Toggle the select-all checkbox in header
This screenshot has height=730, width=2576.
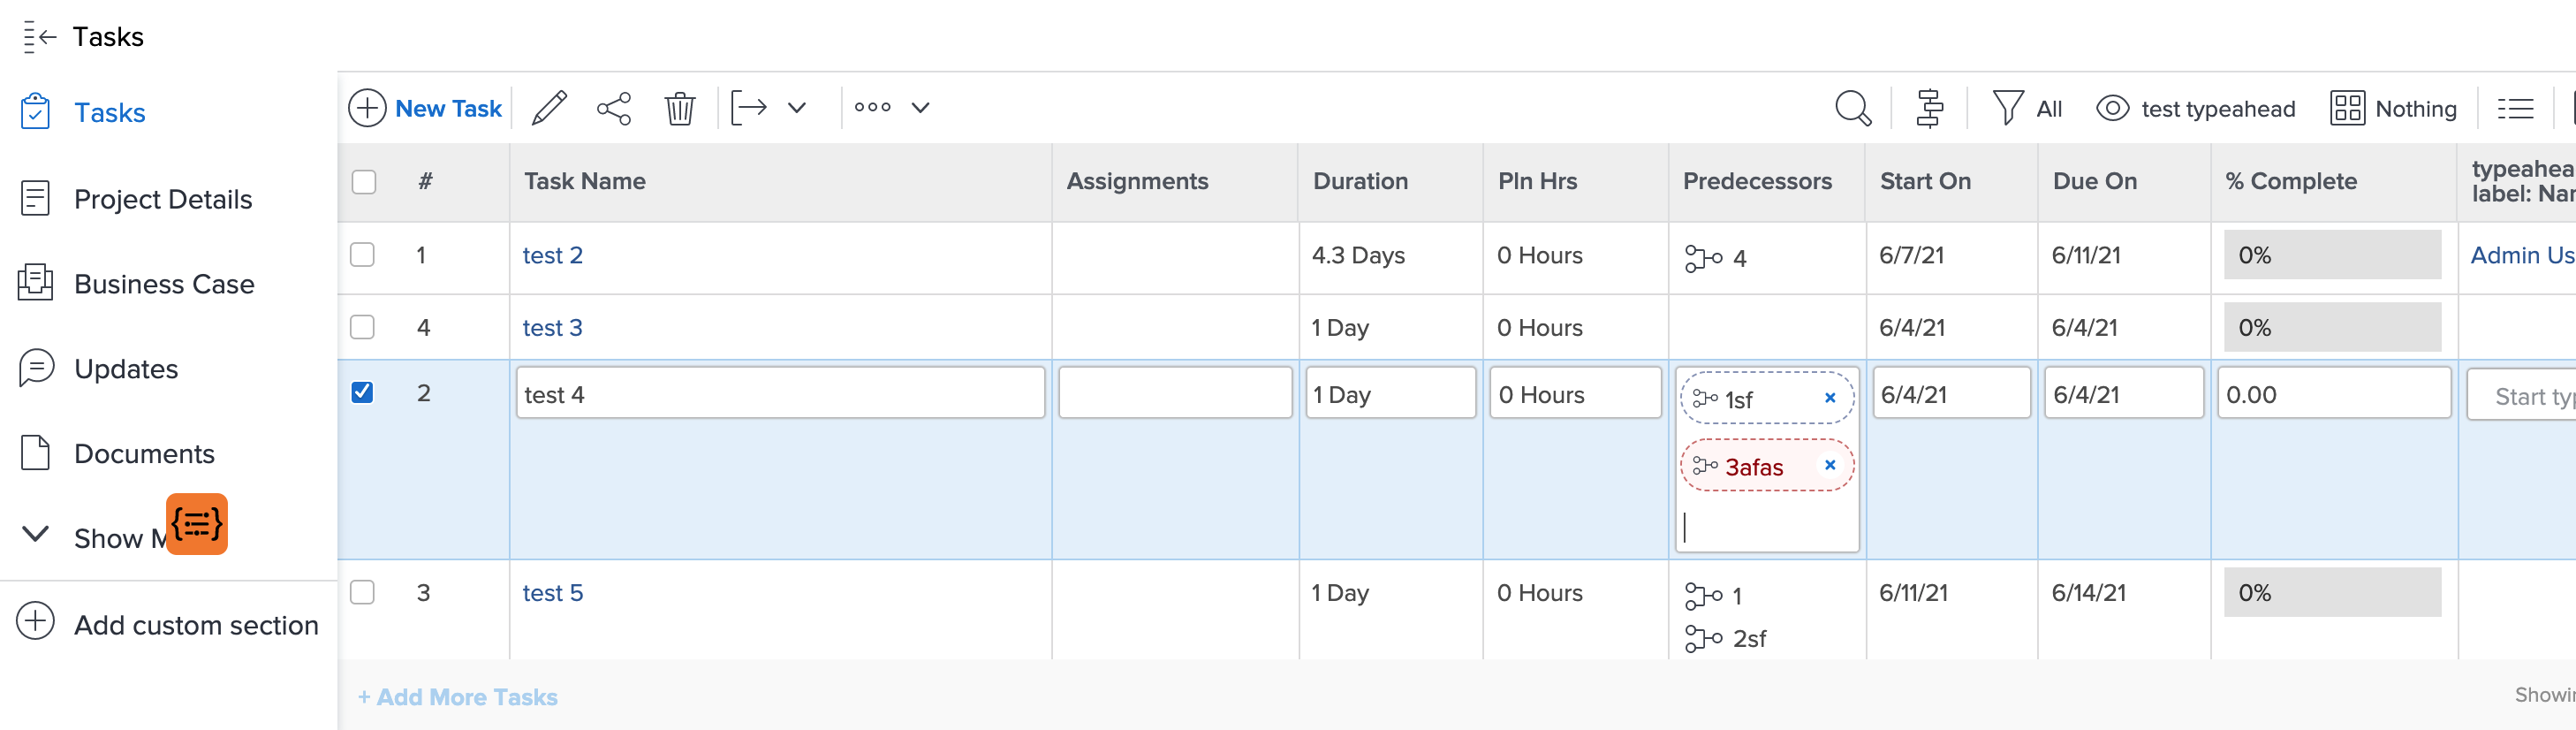[x=364, y=182]
